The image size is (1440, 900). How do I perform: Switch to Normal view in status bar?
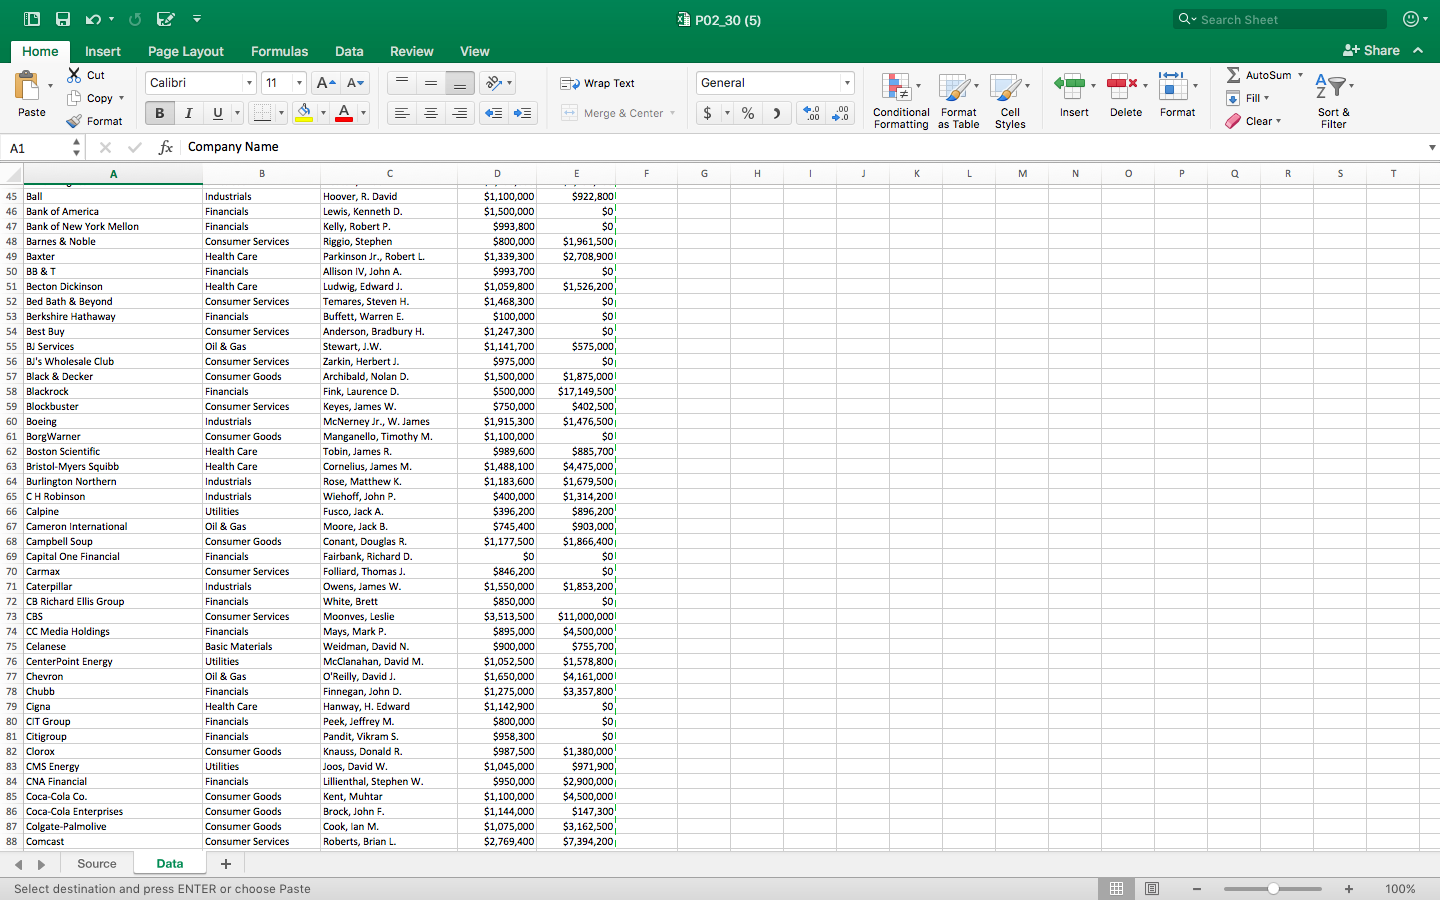(1116, 889)
